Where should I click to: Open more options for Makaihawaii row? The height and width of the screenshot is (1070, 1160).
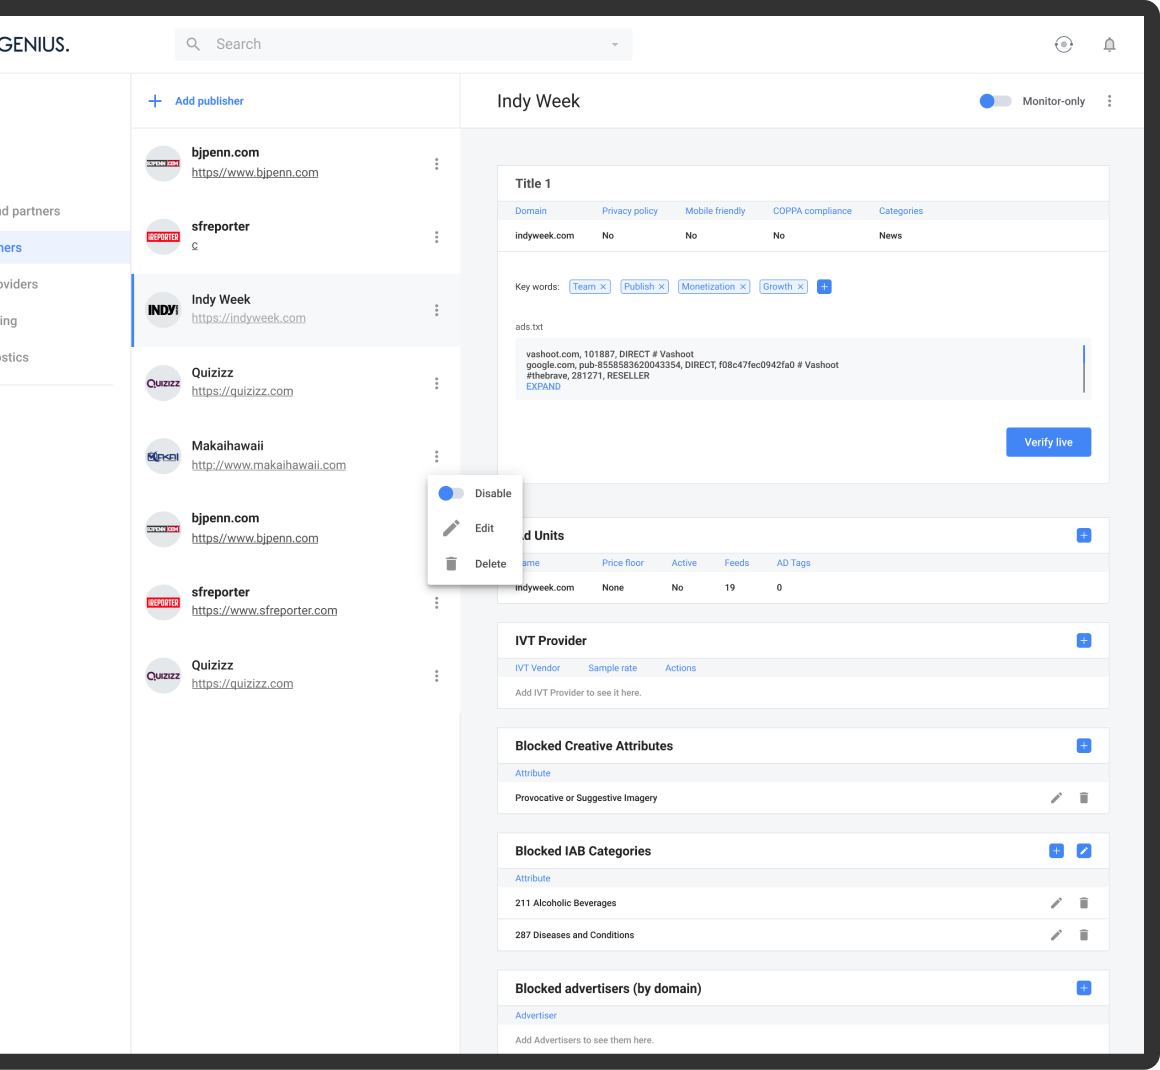pyautogui.click(x=436, y=457)
